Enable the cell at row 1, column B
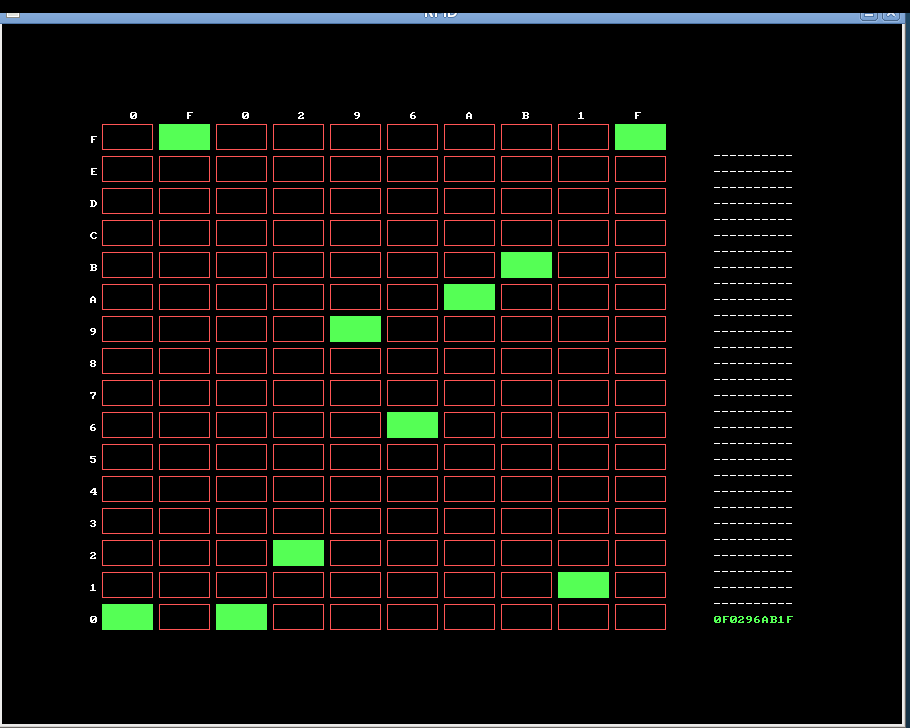910x728 pixels. (x=526, y=585)
